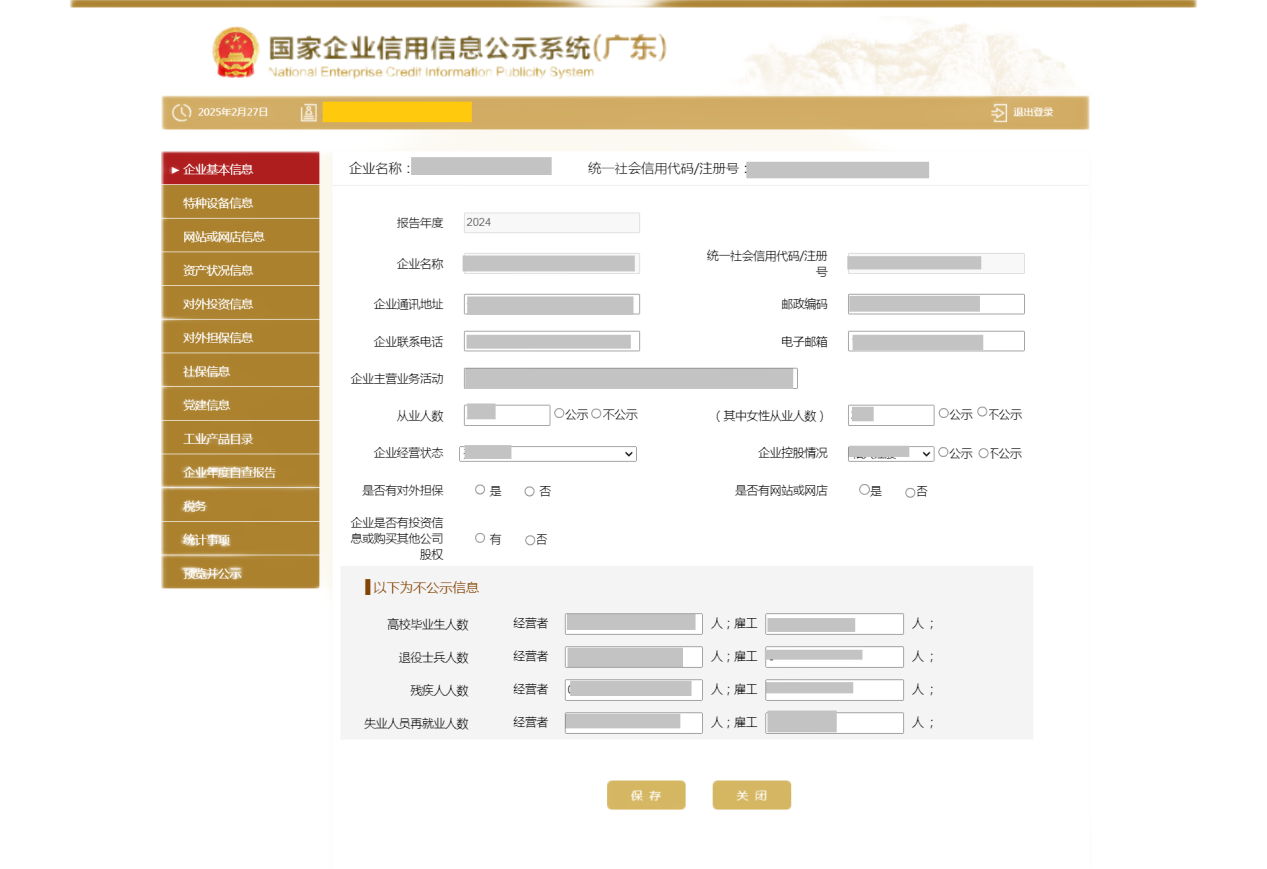Open the 企业经营状态 dropdown
The height and width of the screenshot is (869, 1267).
[548, 454]
